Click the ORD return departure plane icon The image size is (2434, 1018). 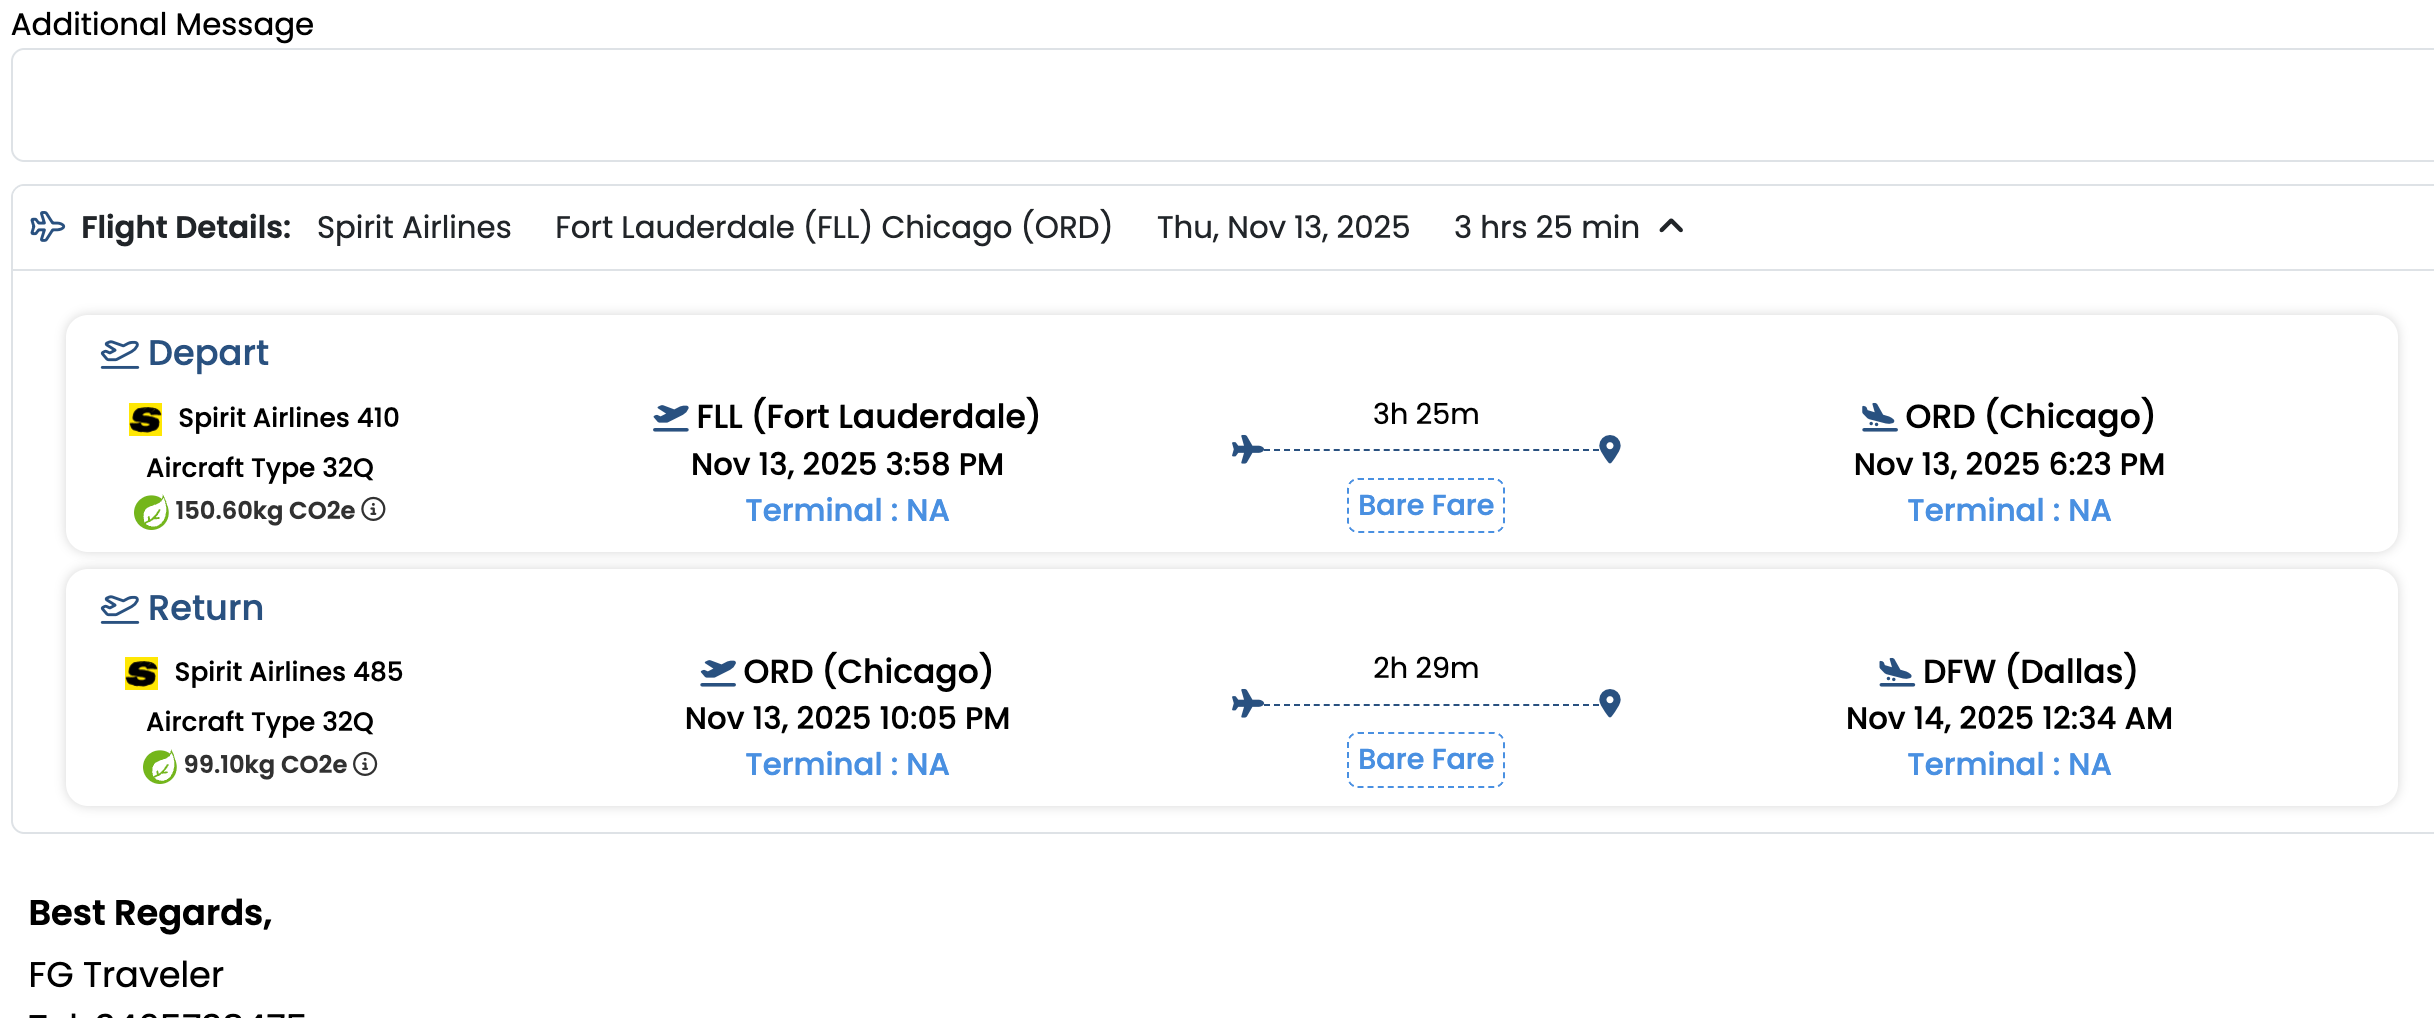click(x=718, y=671)
